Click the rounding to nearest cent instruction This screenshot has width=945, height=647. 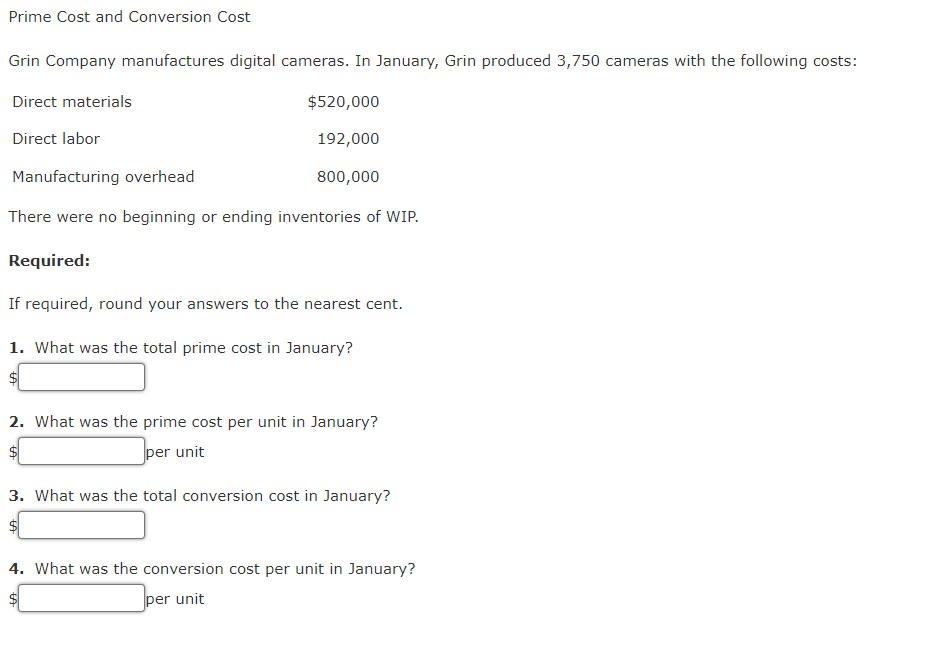point(206,304)
